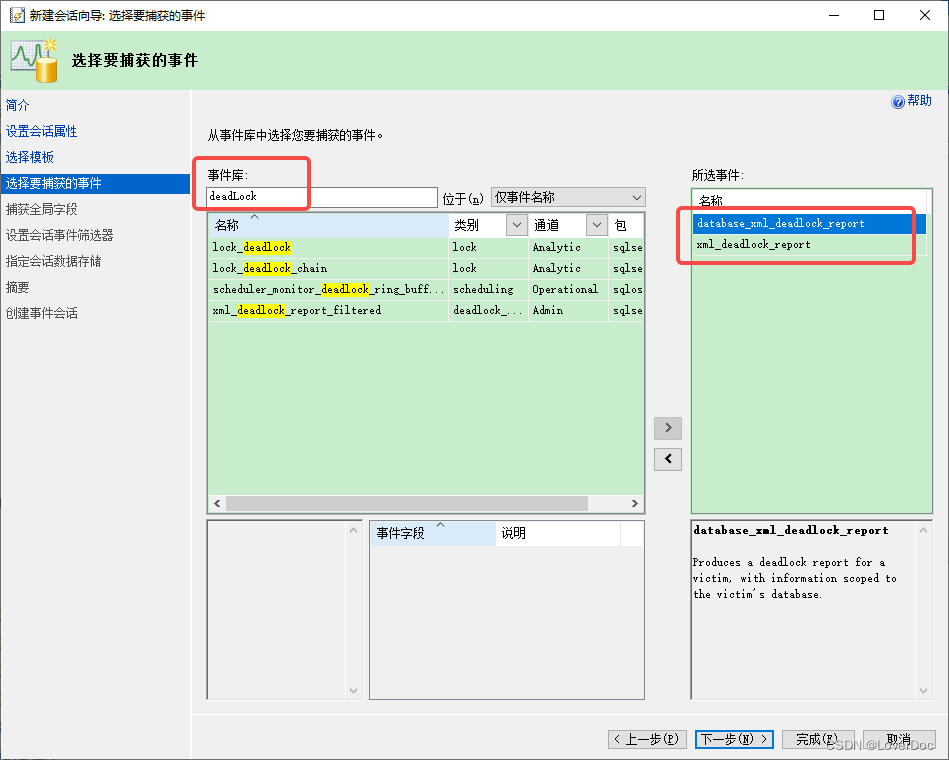Click the 事件库 search input field

click(x=320, y=197)
